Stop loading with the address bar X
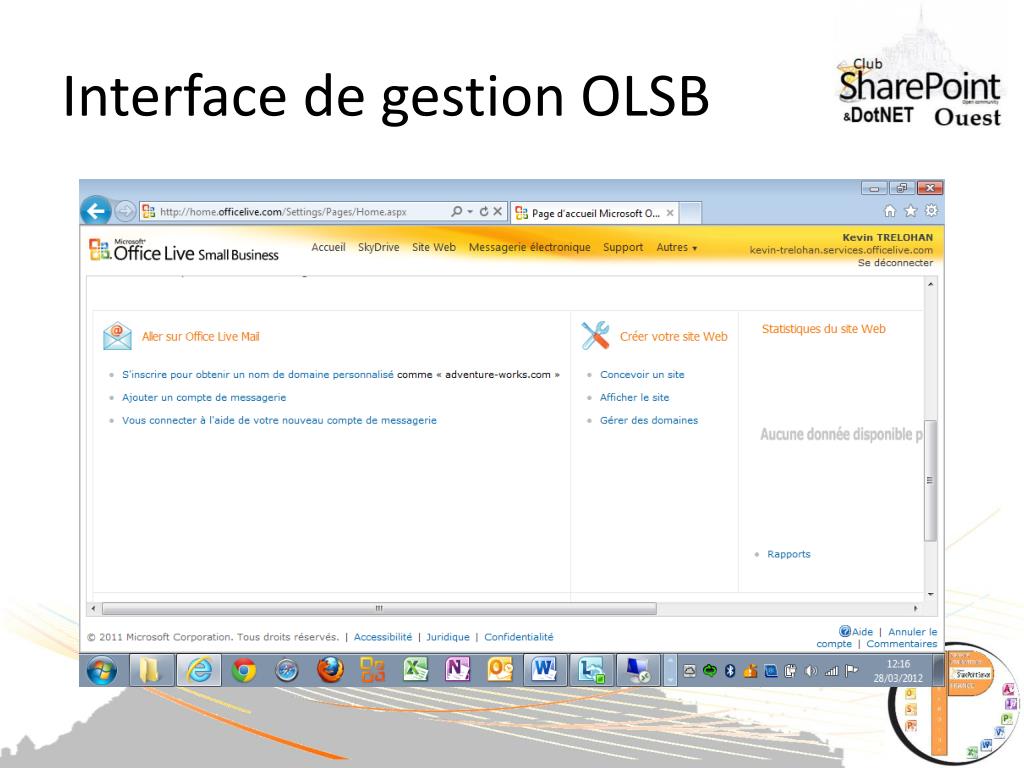This screenshot has width=1024, height=768. pyautogui.click(x=498, y=211)
